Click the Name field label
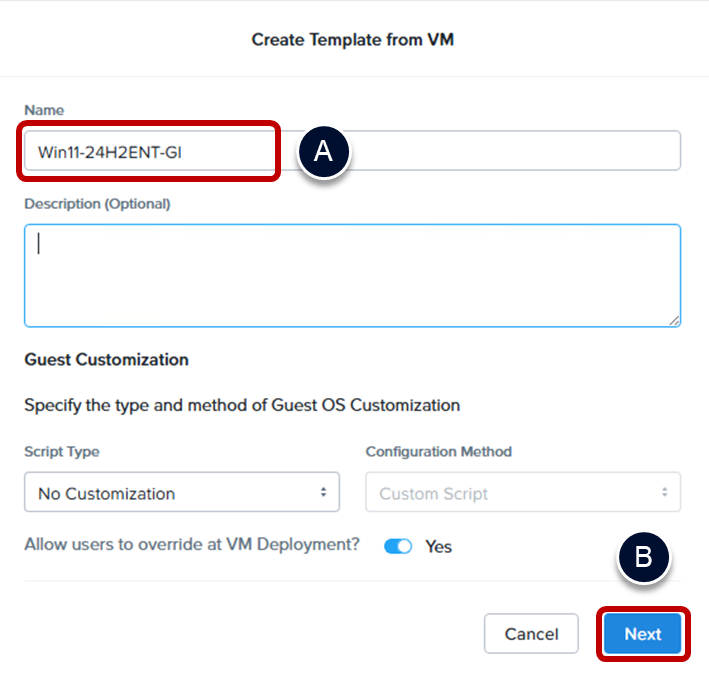The height and width of the screenshot is (679, 709). click(x=44, y=109)
